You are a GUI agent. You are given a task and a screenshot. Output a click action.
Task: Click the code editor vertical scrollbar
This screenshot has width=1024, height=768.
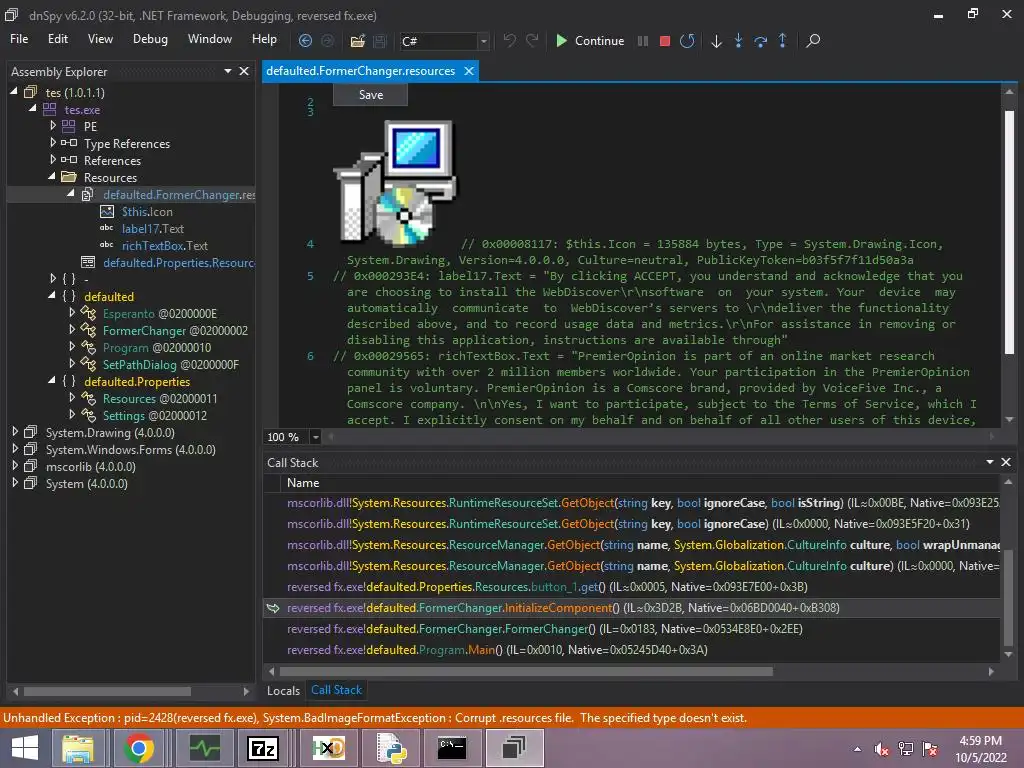coord(1009,232)
